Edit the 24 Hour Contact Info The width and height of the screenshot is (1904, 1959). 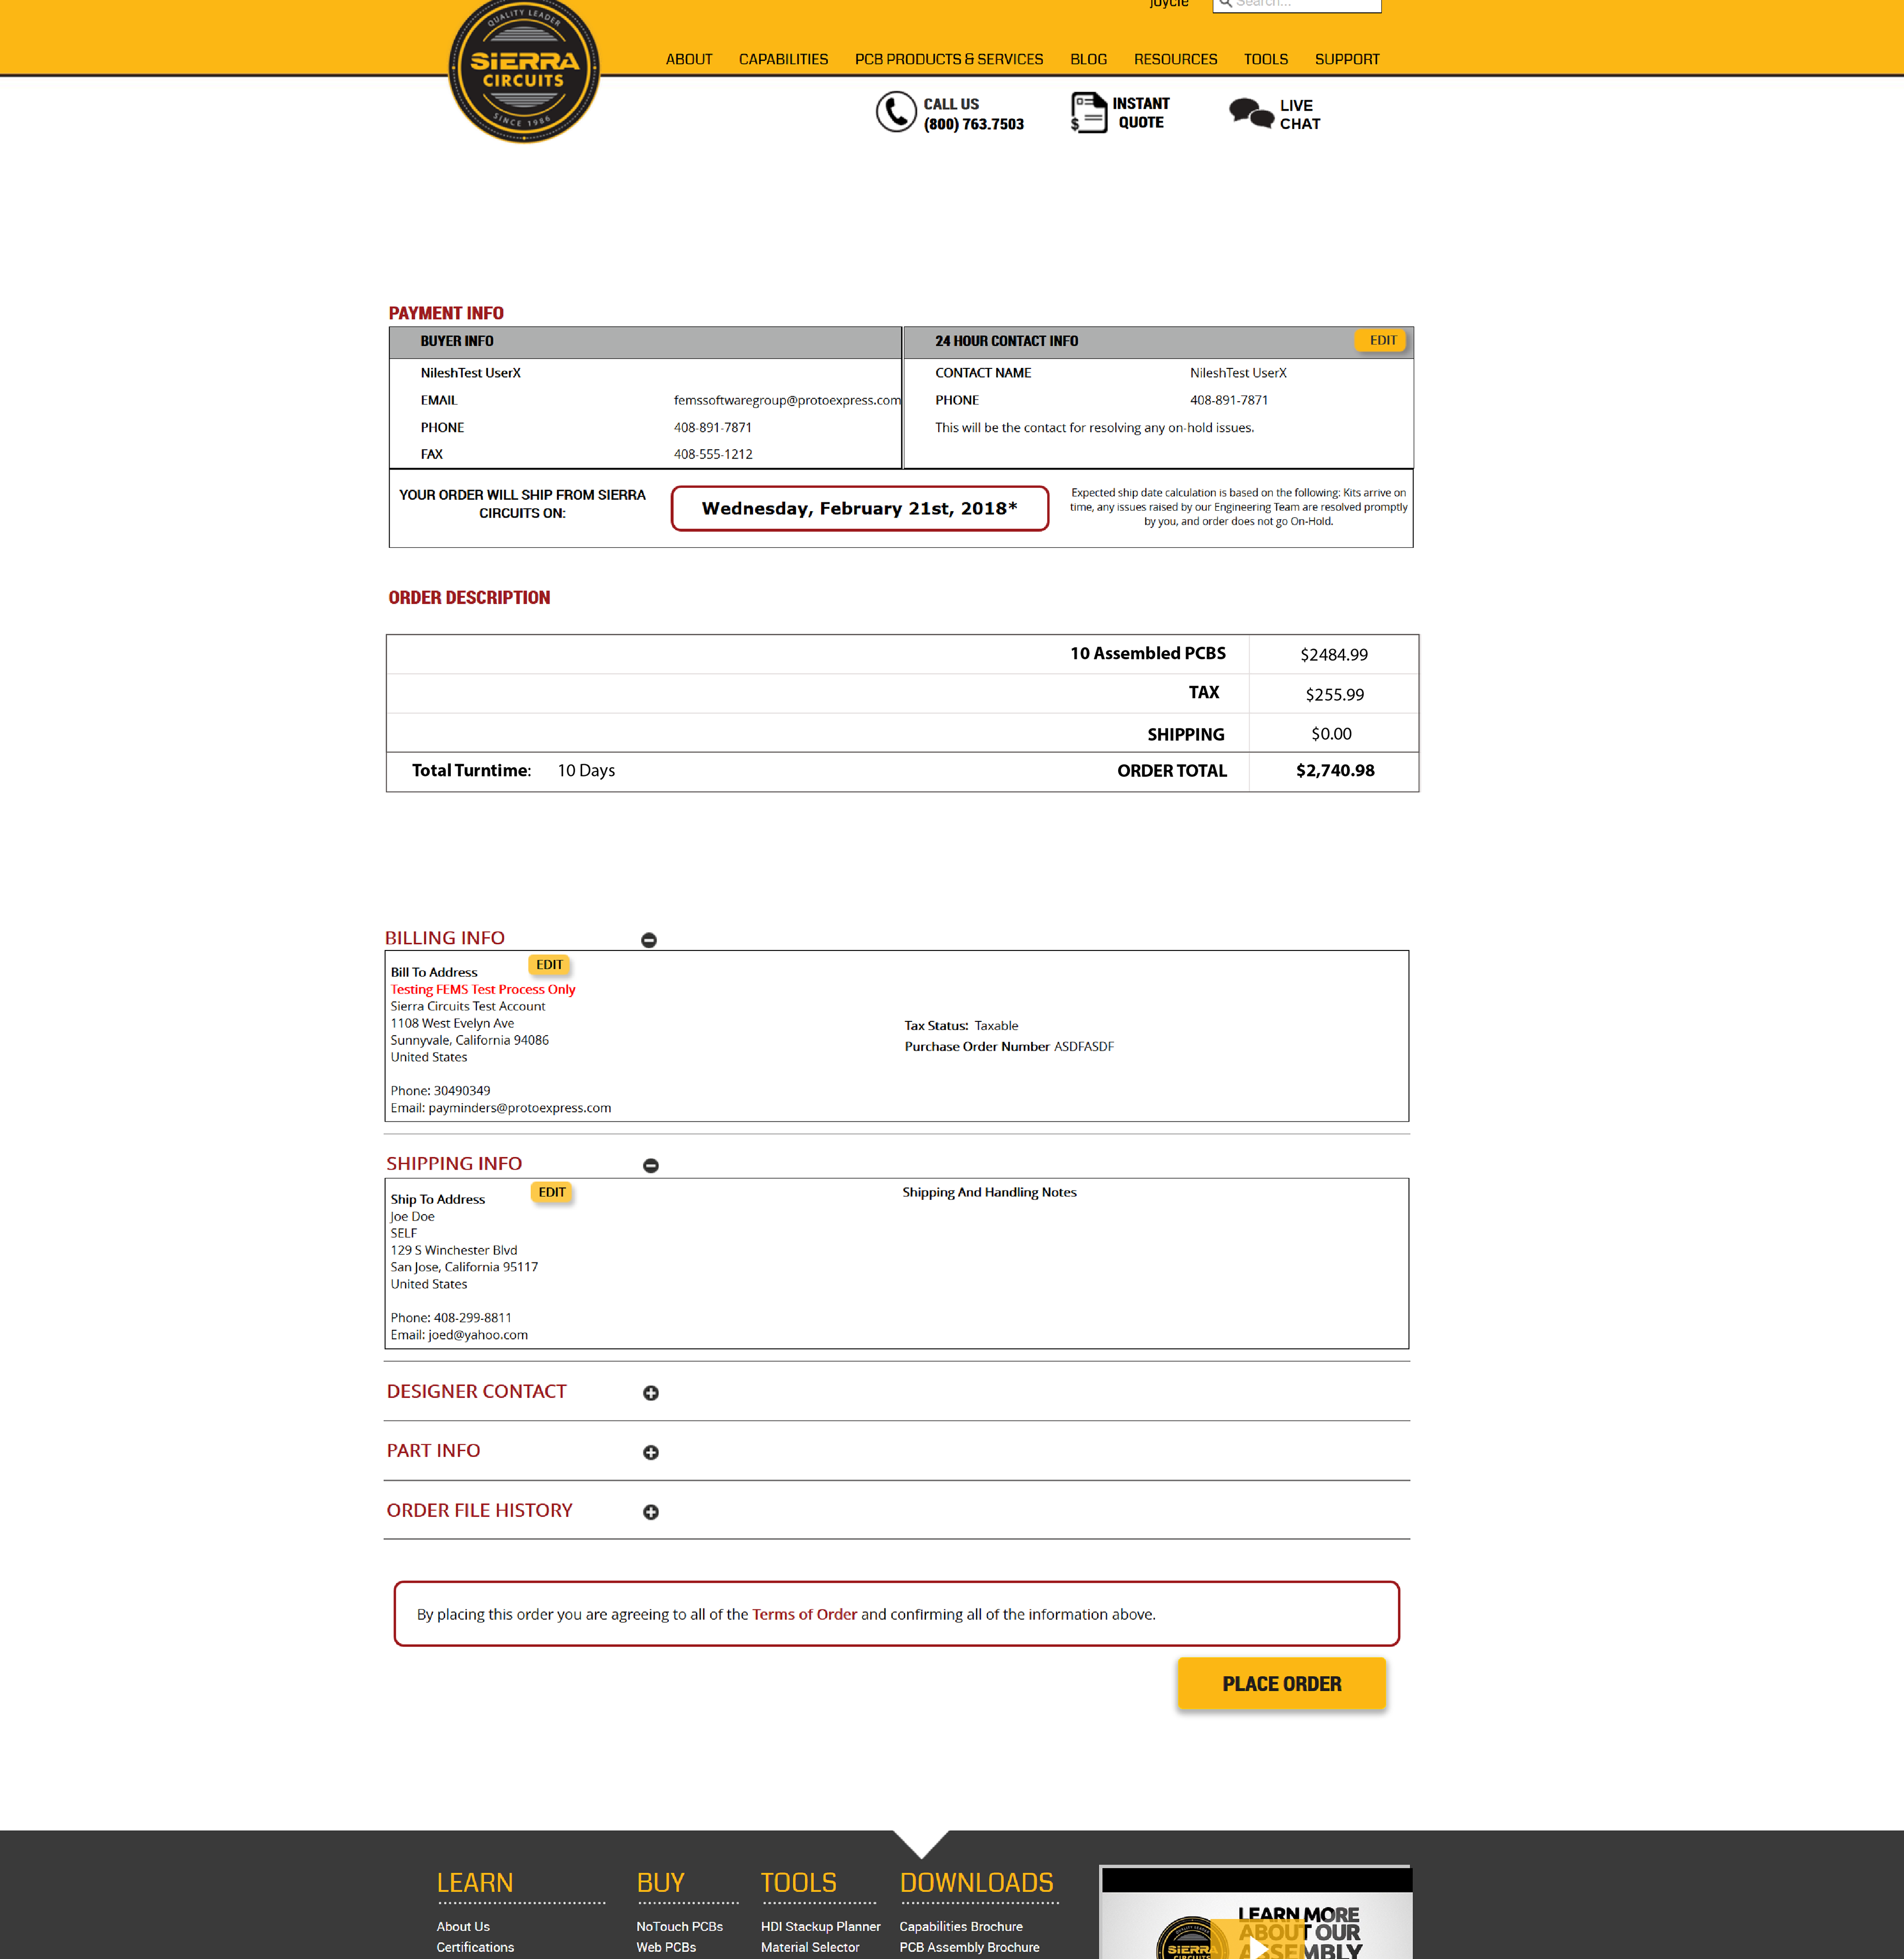point(1381,340)
